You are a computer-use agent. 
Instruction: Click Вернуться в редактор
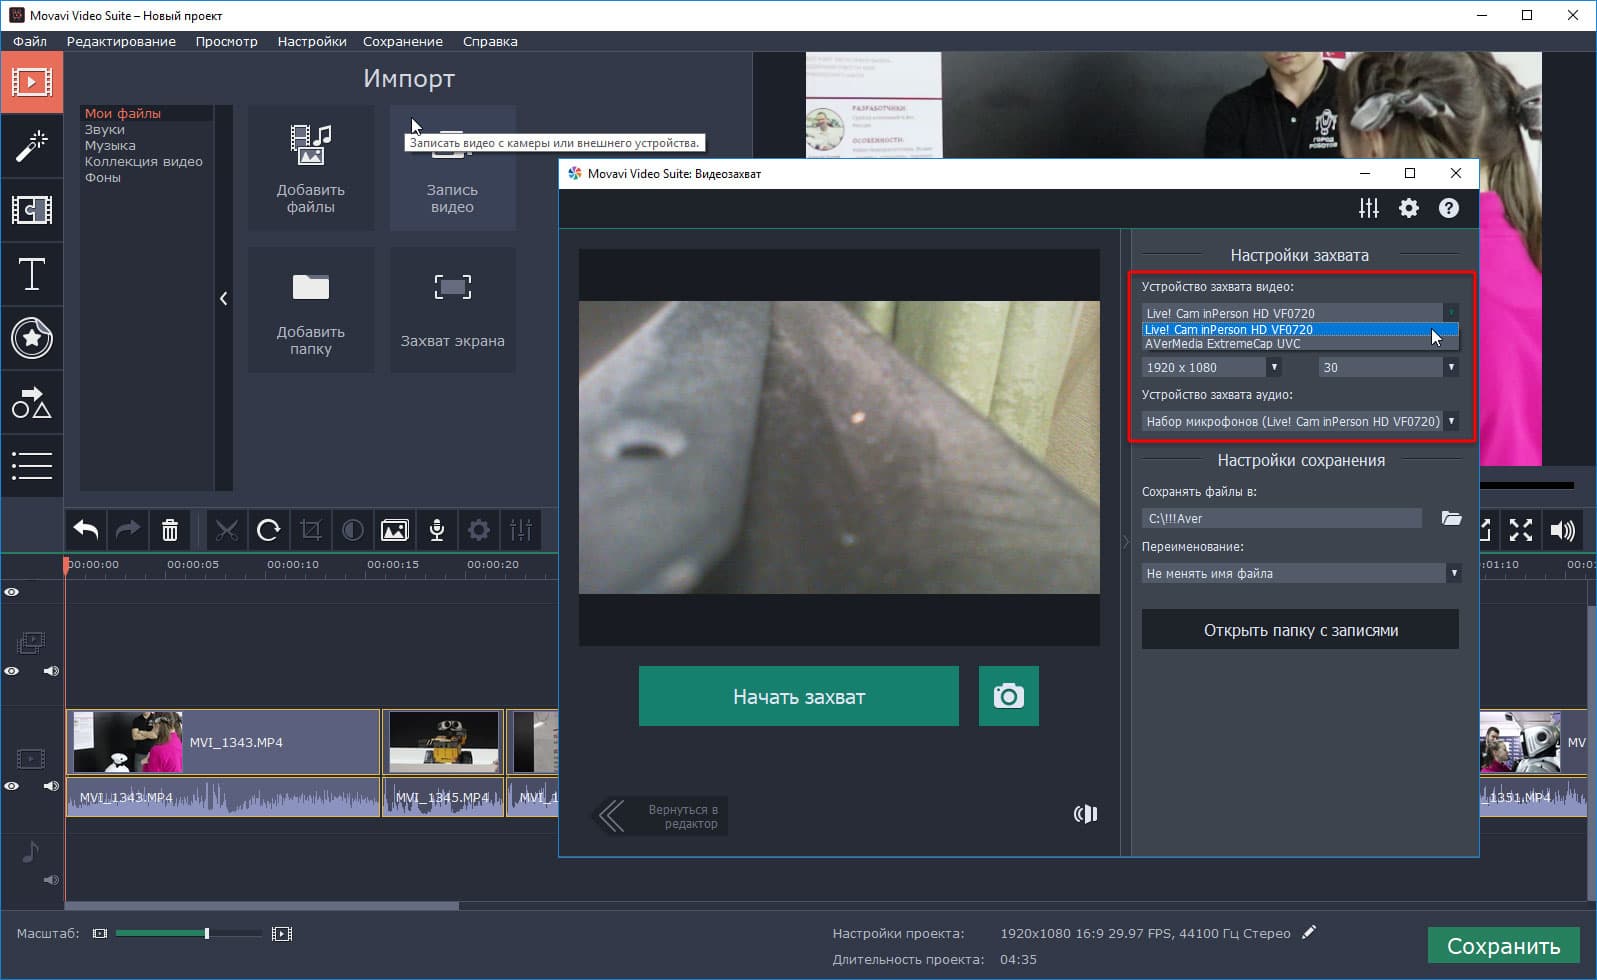660,816
